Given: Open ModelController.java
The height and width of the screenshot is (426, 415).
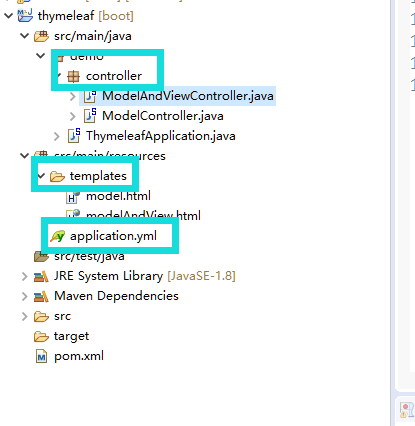Looking at the screenshot, I should click(x=163, y=116).
